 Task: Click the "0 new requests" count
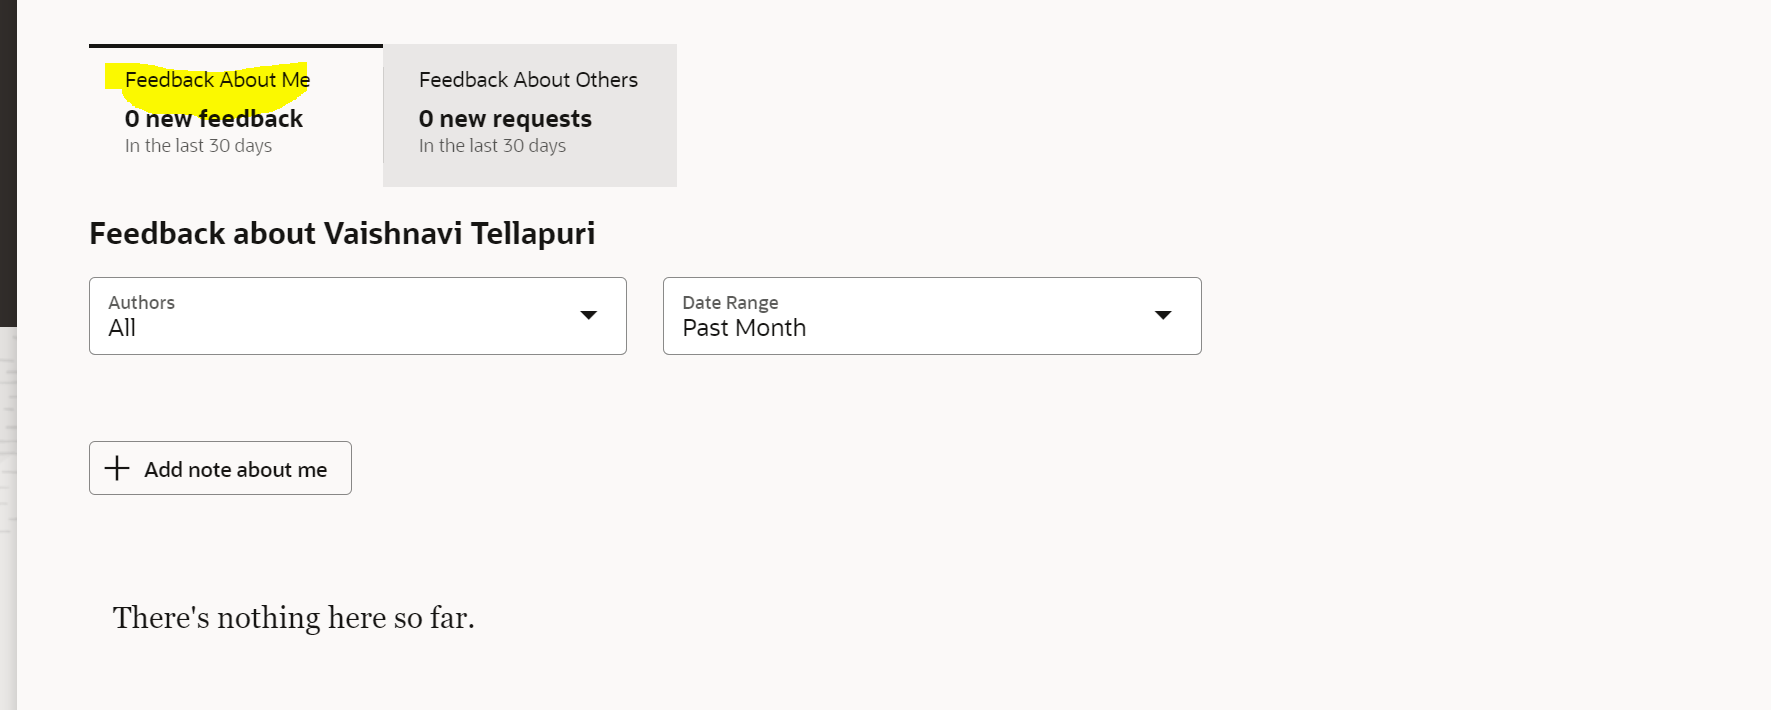505,119
